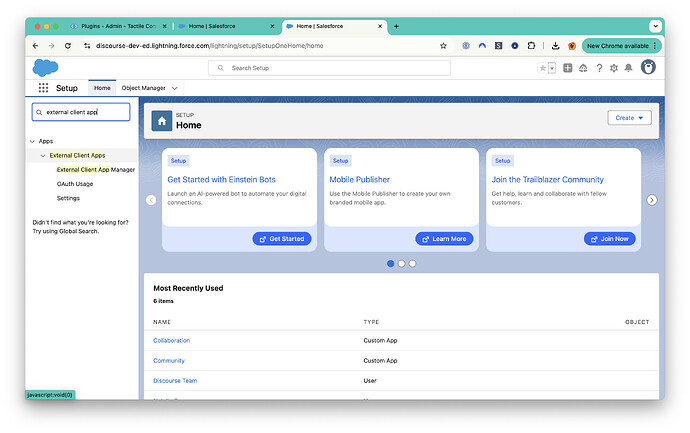Open the Help question mark icon
Viewport: 690px width, 433px height.
pyautogui.click(x=599, y=68)
